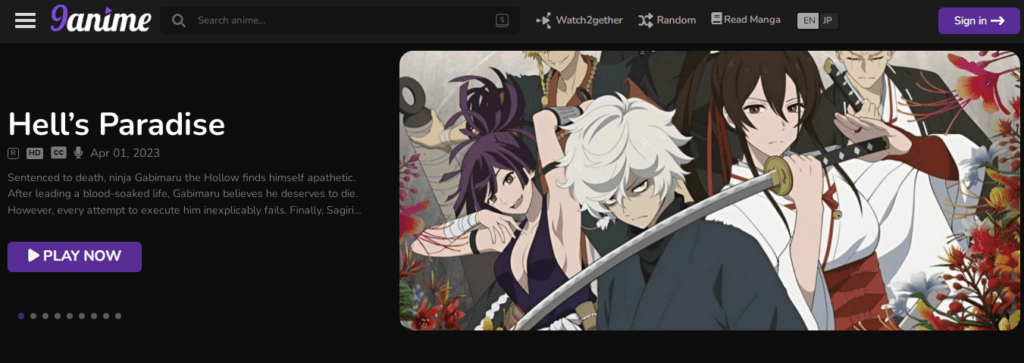Click the search magnifier icon
Viewport: 1024px width, 363px height.
[178, 20]
